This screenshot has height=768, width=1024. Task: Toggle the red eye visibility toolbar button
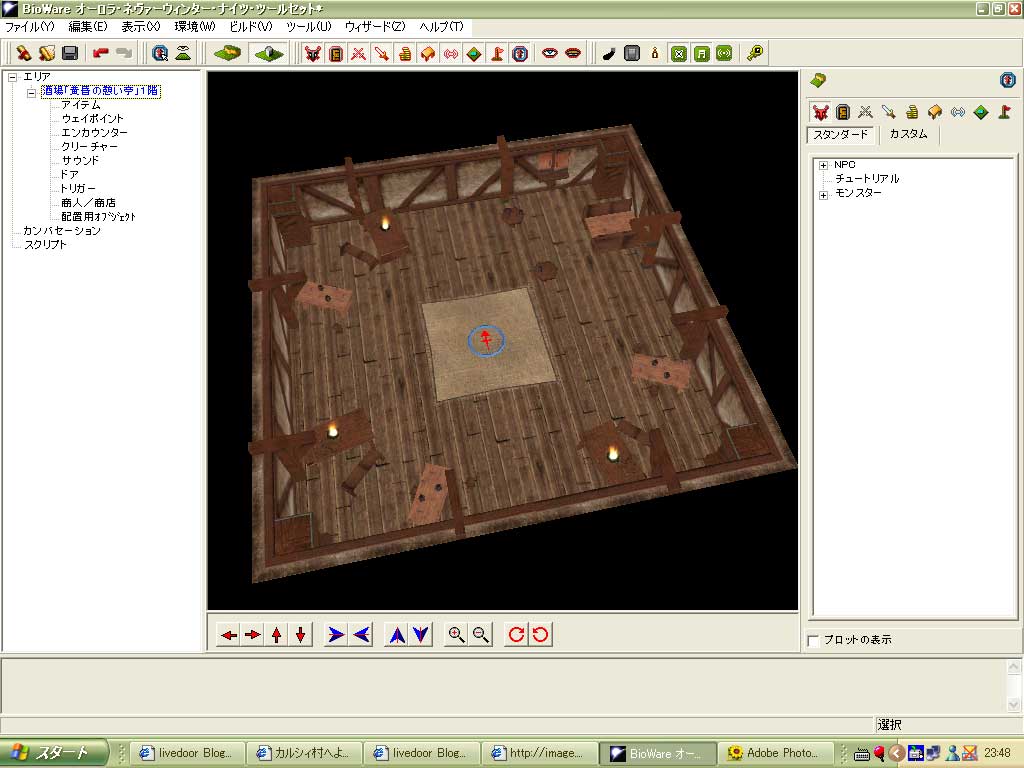pyautogui.click(x=549, y=53)
